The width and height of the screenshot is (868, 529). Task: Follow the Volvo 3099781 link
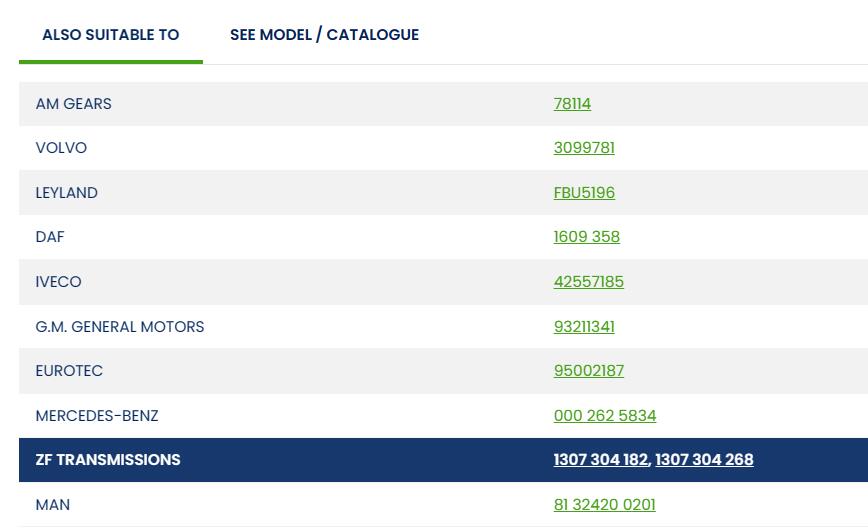pos(584,148)
